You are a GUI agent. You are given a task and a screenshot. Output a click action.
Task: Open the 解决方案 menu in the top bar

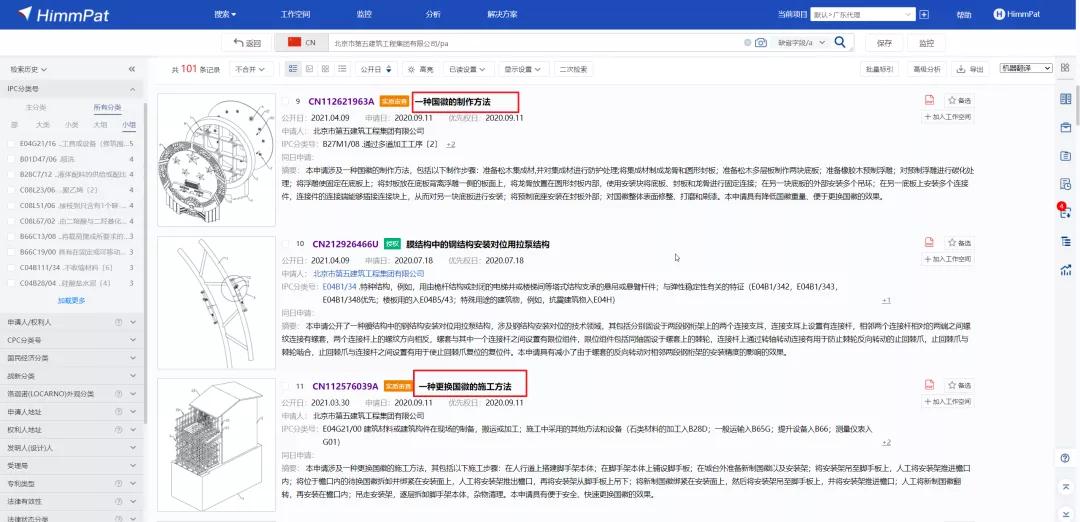[502, 14]
